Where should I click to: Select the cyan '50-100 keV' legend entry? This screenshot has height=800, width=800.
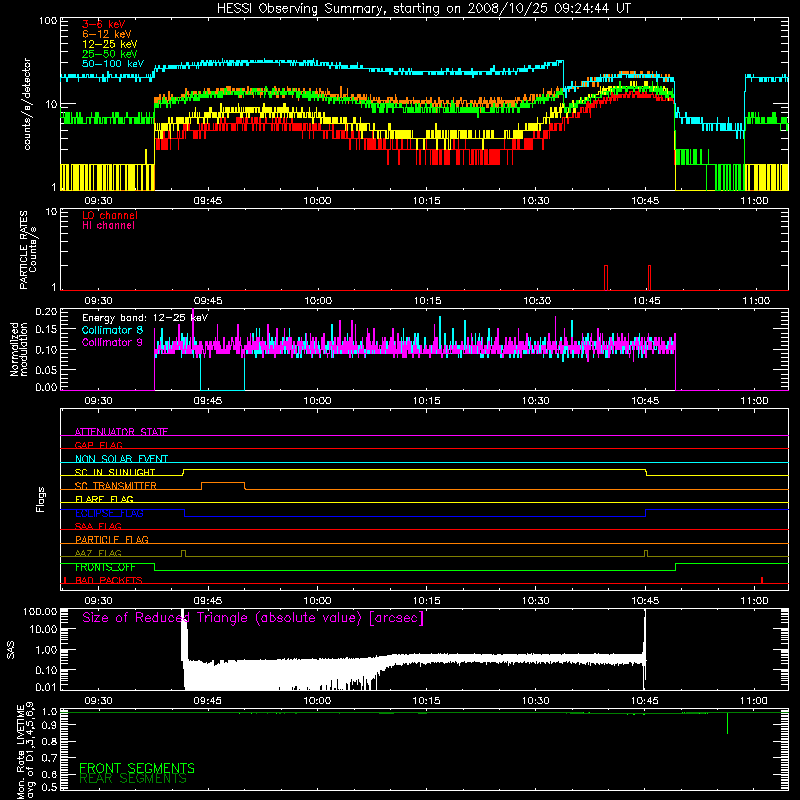pyautogui.click(x=113, y=64)
